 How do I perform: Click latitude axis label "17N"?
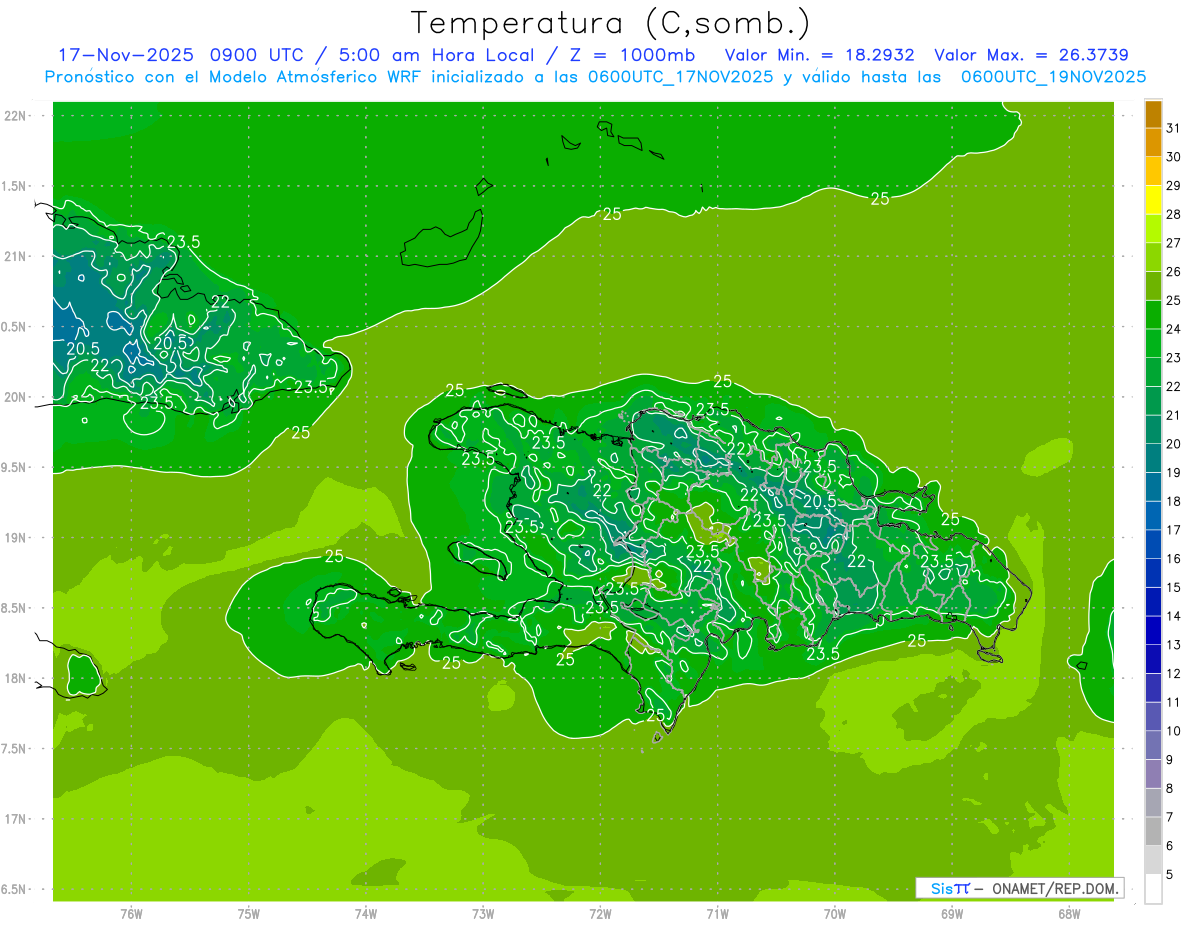click(x=15, y=819)
